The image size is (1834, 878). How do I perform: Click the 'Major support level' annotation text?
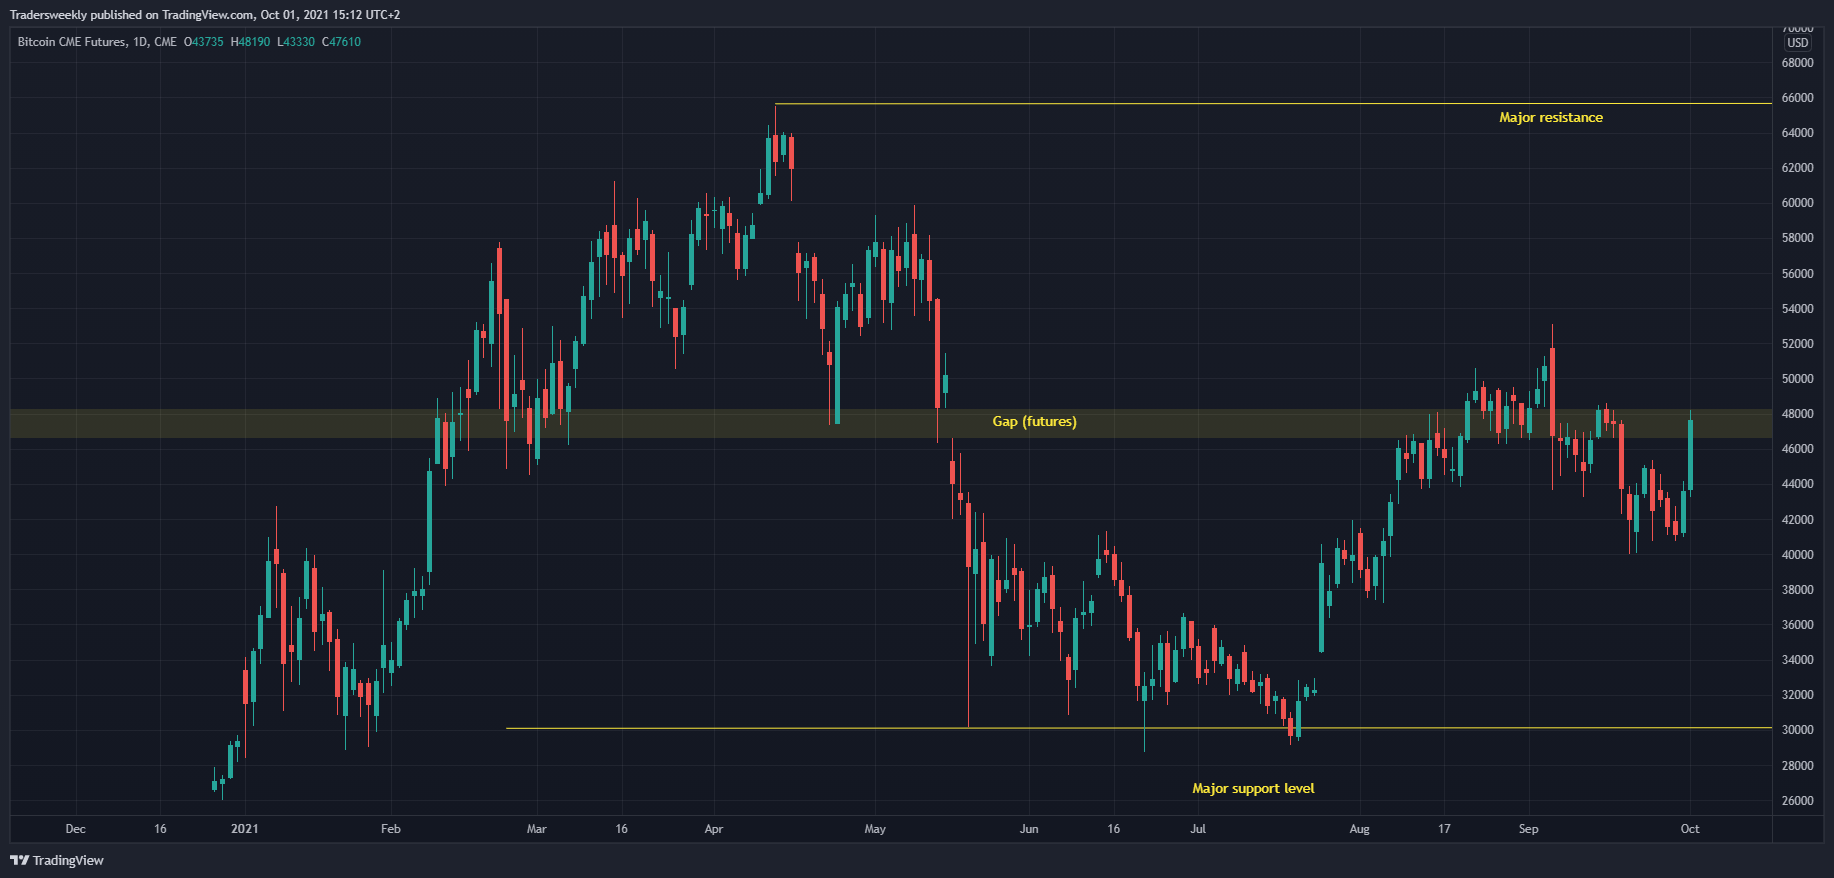click(1253, 789)
